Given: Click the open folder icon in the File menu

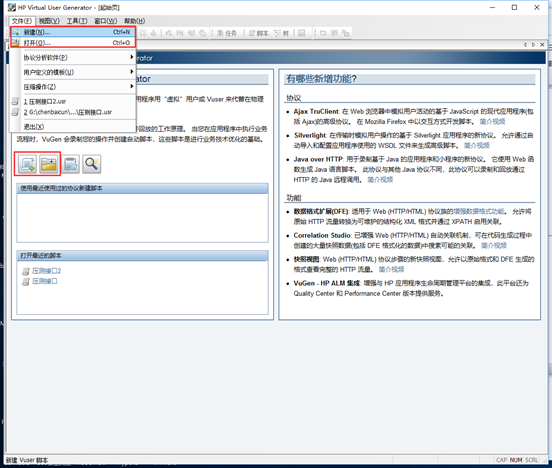Looking at the screenshot, I should (15, 43).
